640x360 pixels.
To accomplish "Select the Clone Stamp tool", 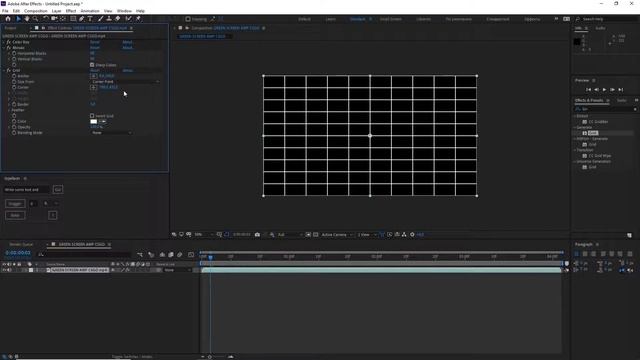I will (109, 19).
